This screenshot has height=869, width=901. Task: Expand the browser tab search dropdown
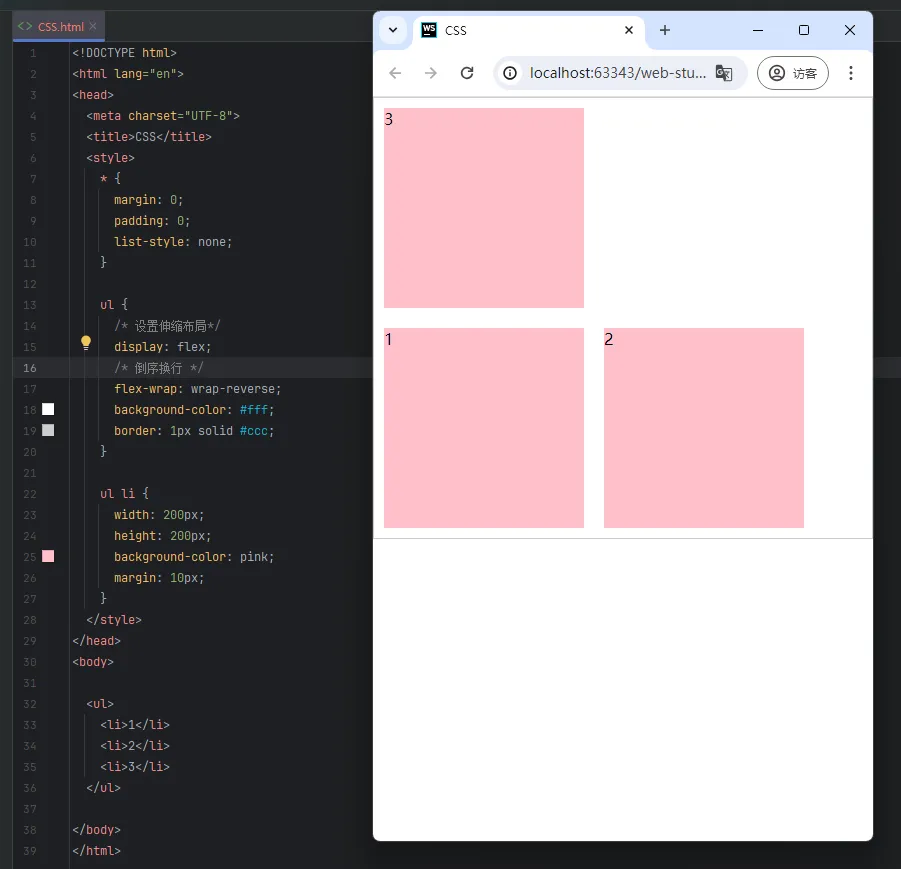click(x=393, y=30)
